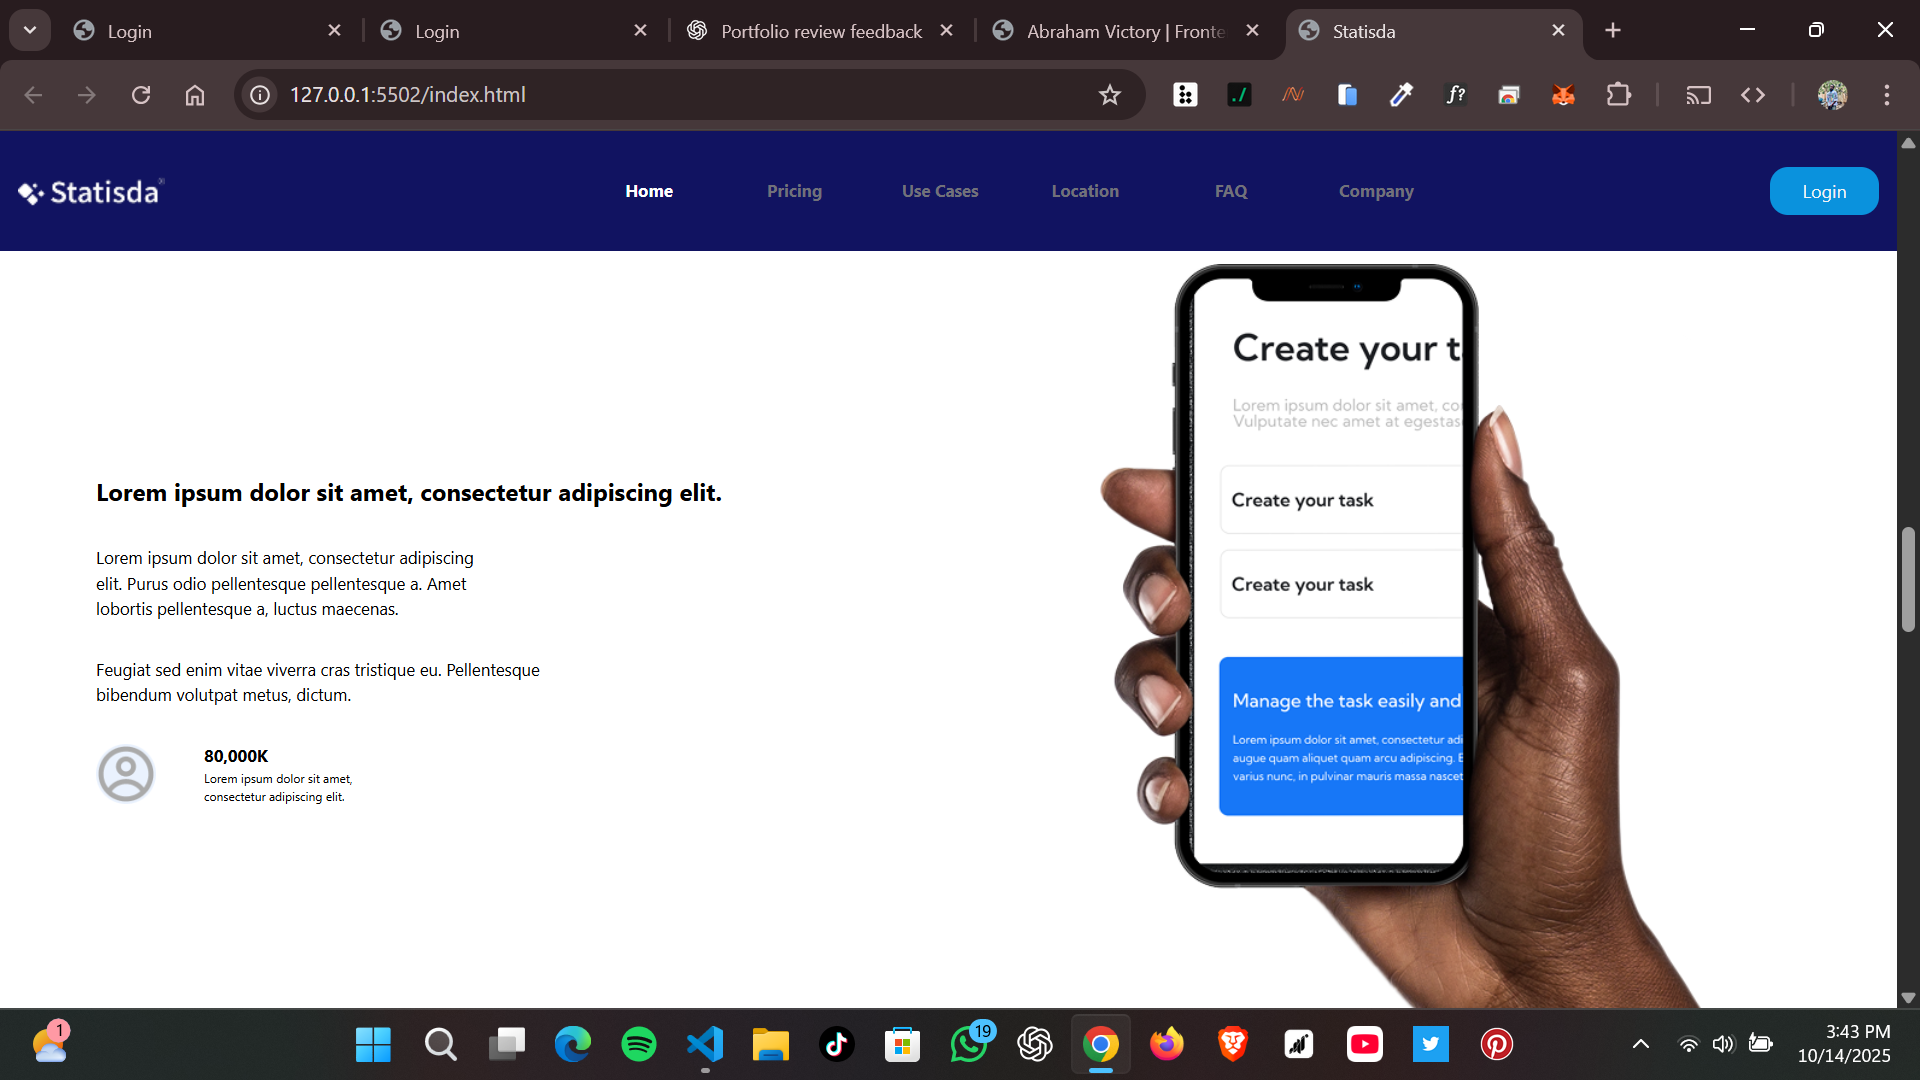Switch to Abraham Victory tab
Viewport: 1920px width, 1080px height.
pos(1127,31)
